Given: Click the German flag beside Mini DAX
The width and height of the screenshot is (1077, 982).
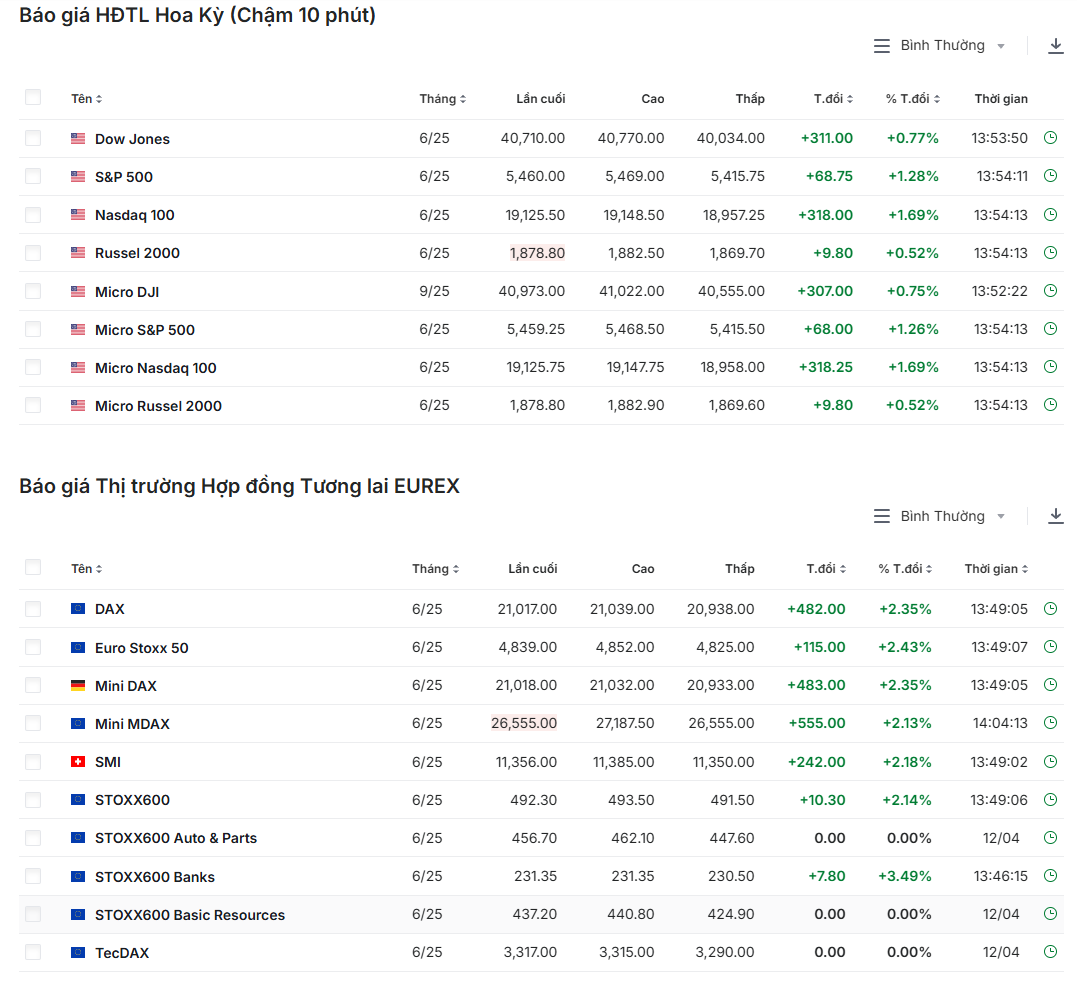Looking at the screenshot, I should (78, 685).
